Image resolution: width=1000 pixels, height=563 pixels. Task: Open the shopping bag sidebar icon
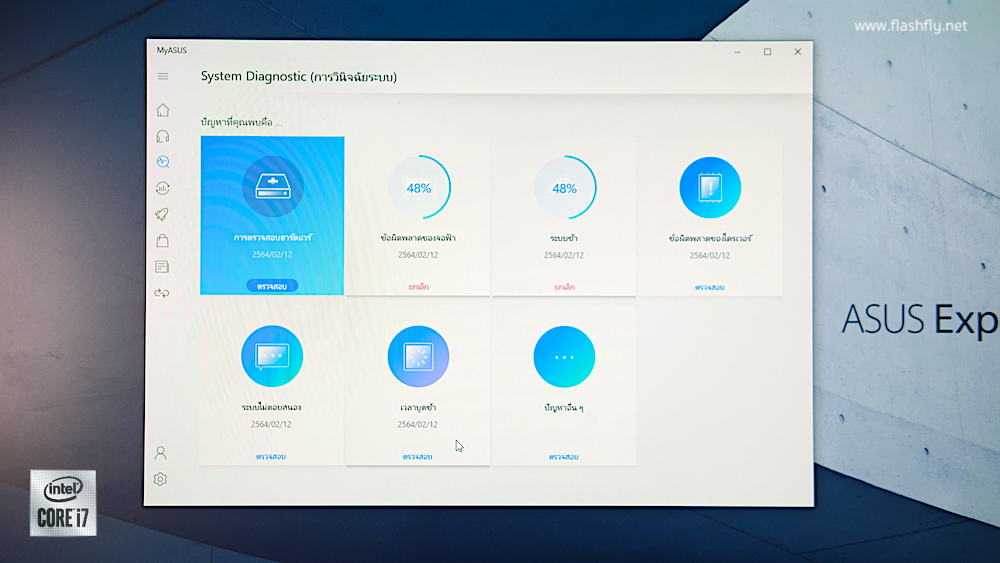coord(162,240)
